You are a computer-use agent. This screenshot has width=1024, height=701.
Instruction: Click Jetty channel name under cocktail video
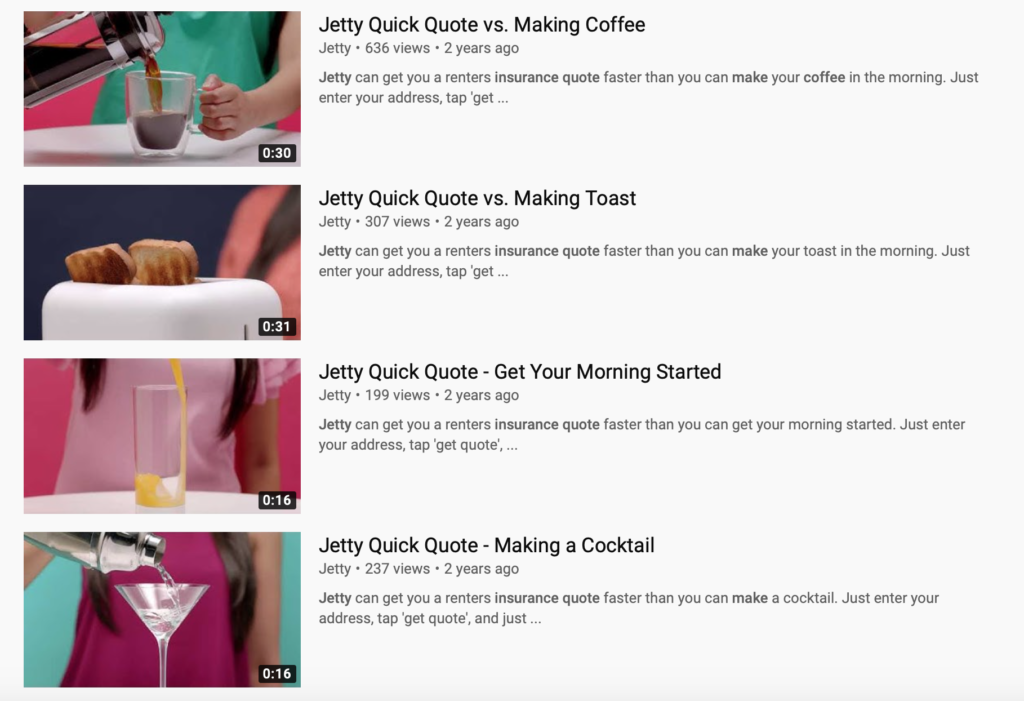tap(334, 569)
